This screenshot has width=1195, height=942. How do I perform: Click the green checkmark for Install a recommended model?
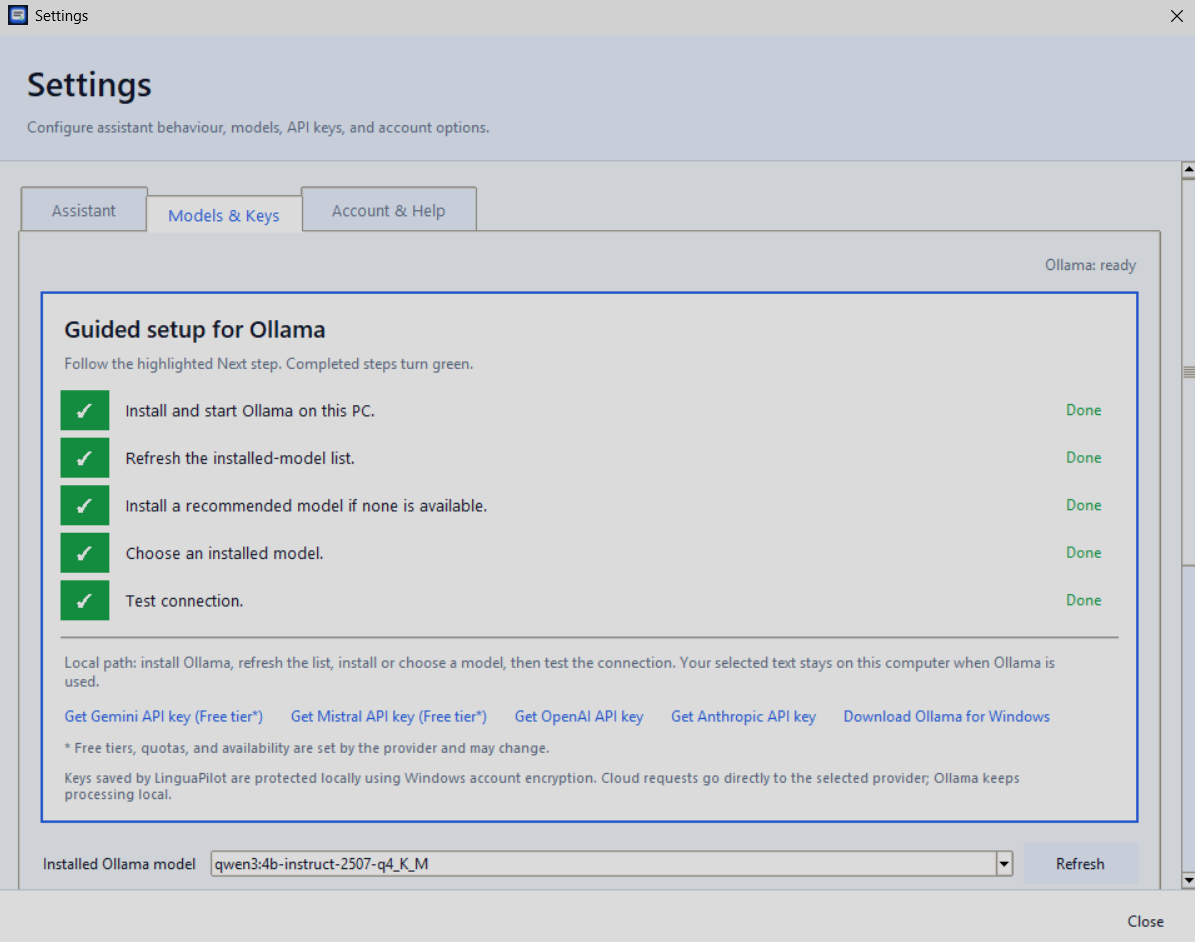(x=85, y=505)
